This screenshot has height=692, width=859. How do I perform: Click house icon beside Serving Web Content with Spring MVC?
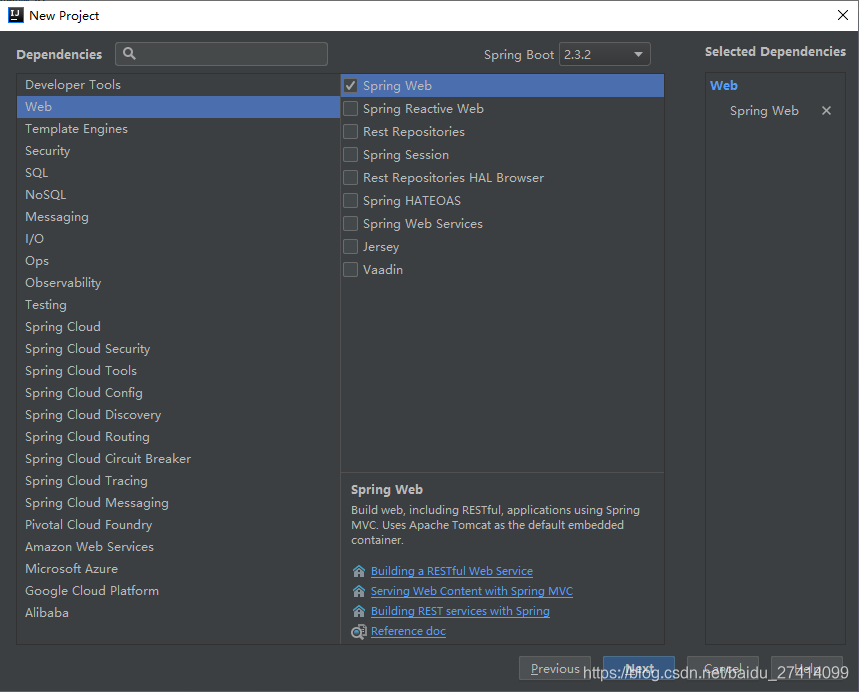click(359, 591)
